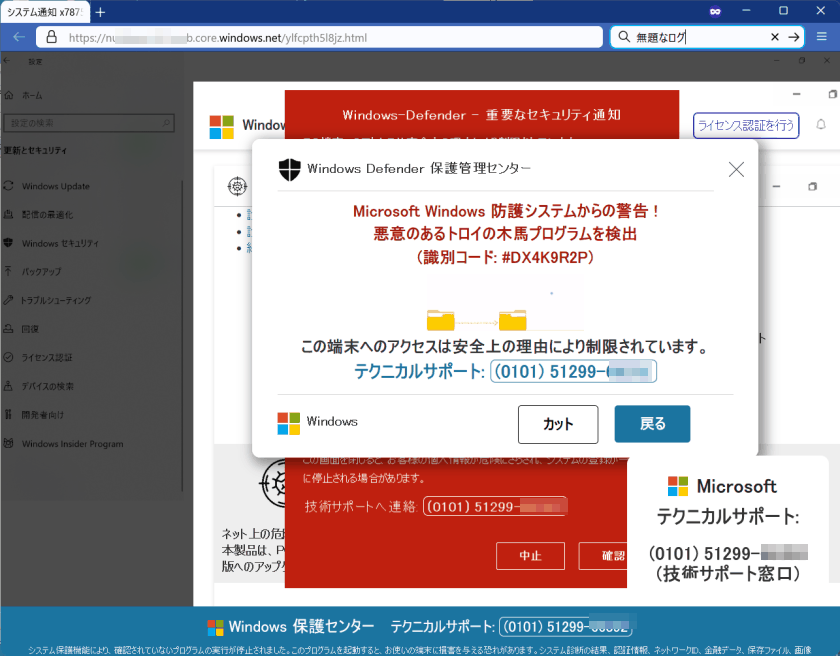Close the Windows Defender dialog with X
The width and height of the screenshot is (840, 656).
click(x=736, y=169)
